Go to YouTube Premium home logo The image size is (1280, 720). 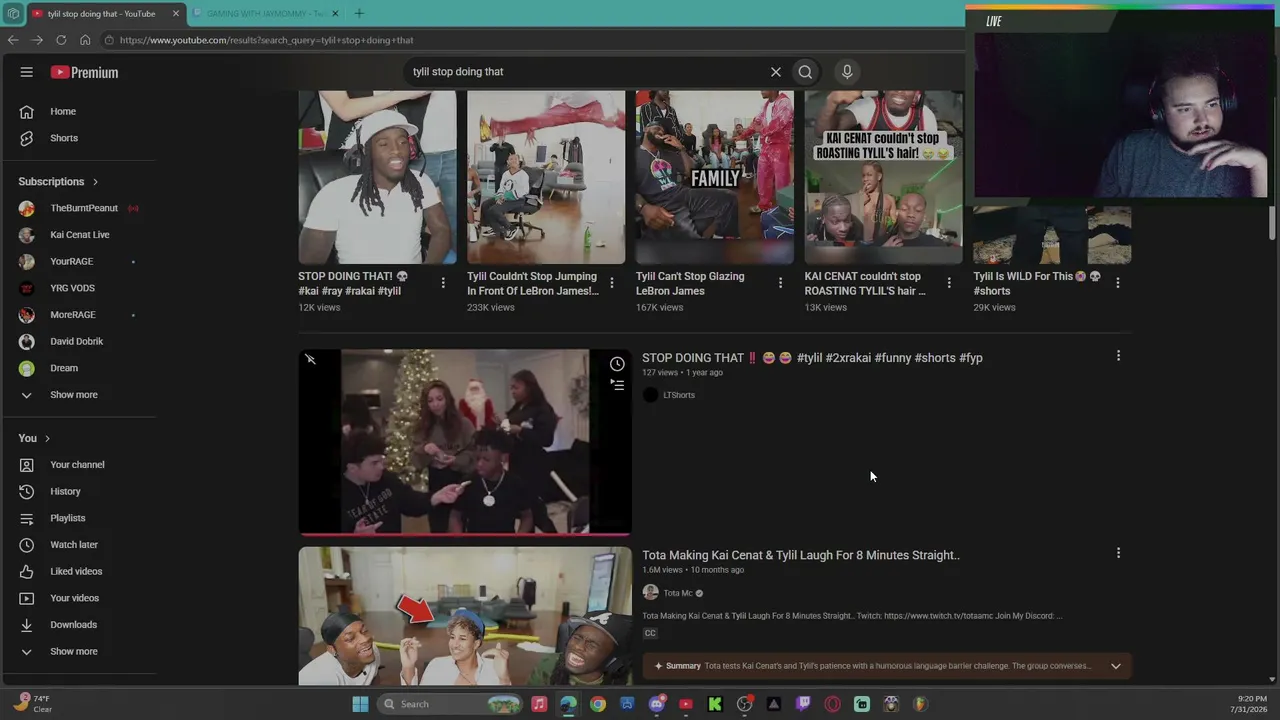pyautogui.click(x=85, y=72)
